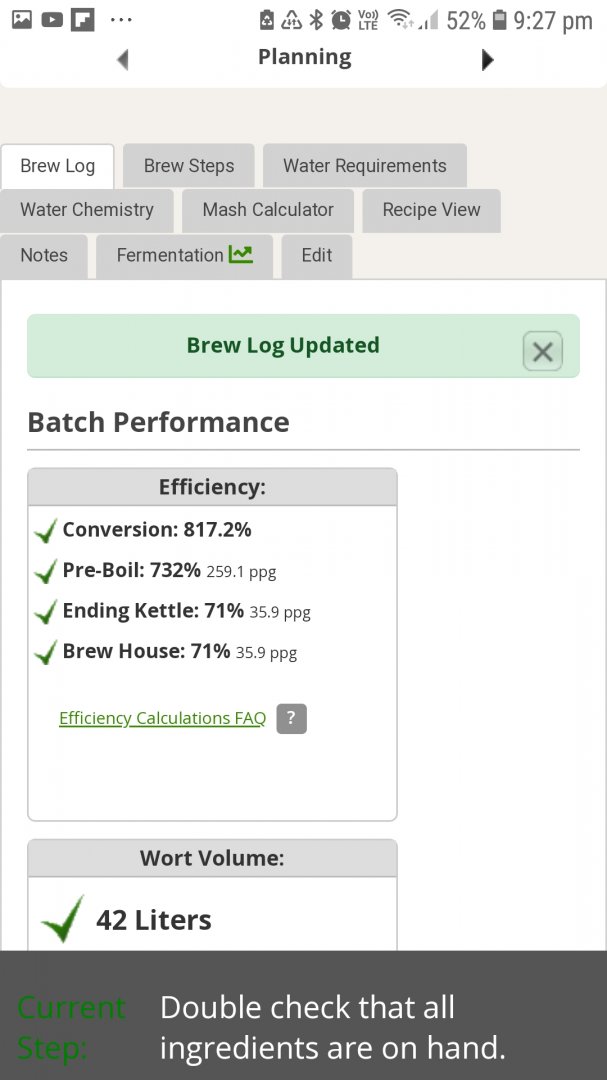Screen dimensions: 607x1080
Task: Tap the battery icon in status bar
Action: pyautogui.click(x=500, y=20)
